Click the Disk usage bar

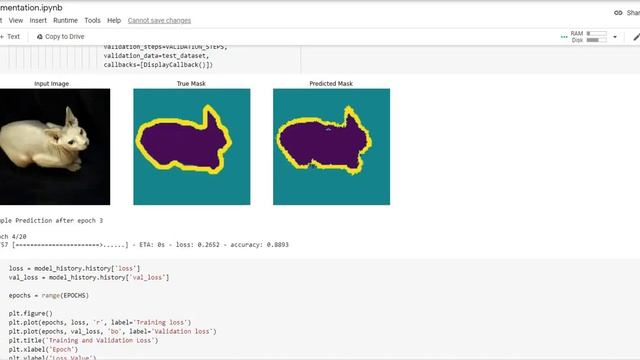596,40
